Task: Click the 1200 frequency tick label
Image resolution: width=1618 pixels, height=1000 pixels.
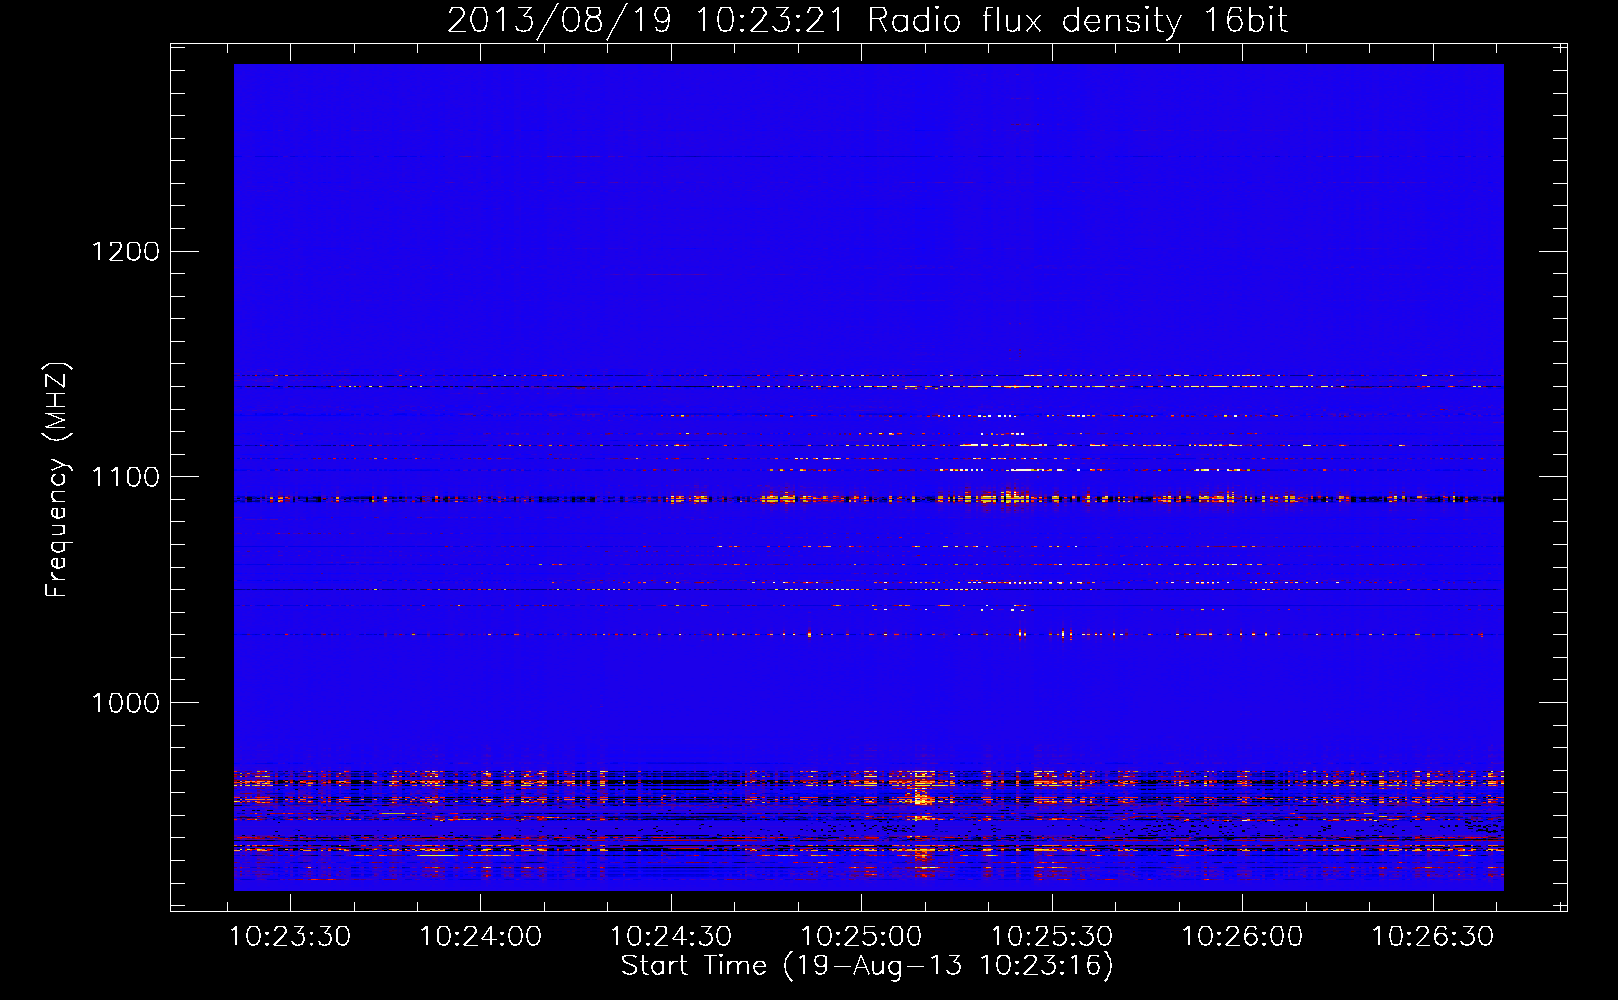Action: click(x=125, y=251)
